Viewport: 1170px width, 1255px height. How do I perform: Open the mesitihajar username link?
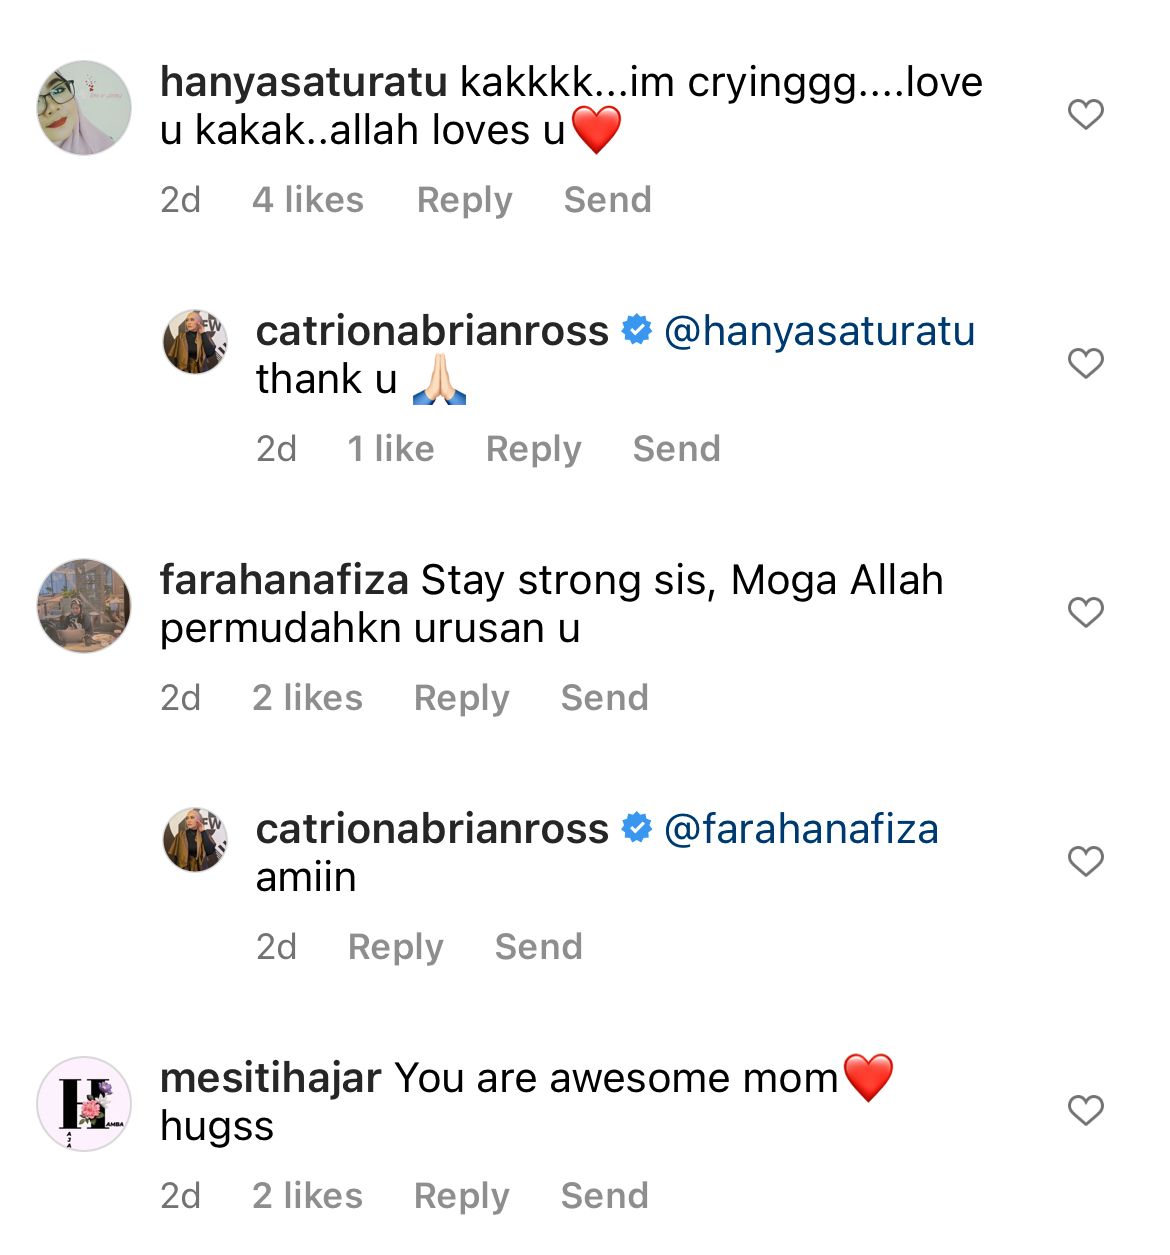[x=270, y=1078]
